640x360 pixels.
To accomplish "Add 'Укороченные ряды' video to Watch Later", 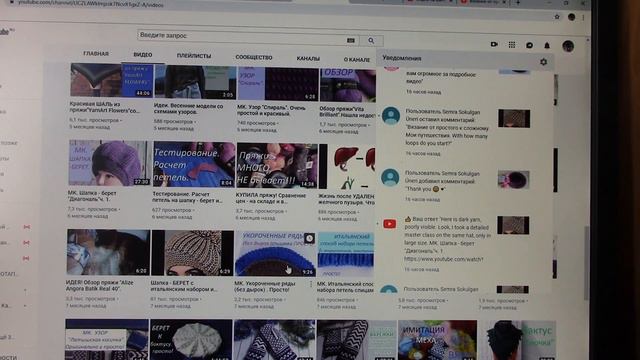I will pos(310,238).
